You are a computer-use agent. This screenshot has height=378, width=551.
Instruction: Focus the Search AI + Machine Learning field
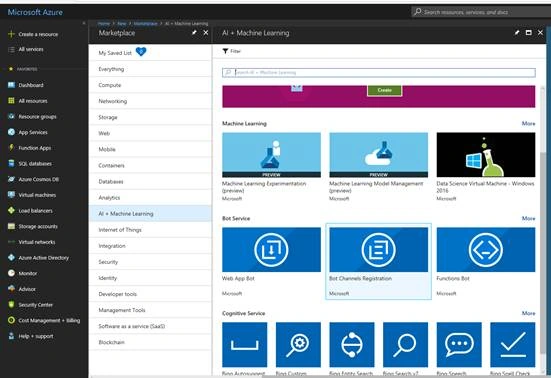379,72
